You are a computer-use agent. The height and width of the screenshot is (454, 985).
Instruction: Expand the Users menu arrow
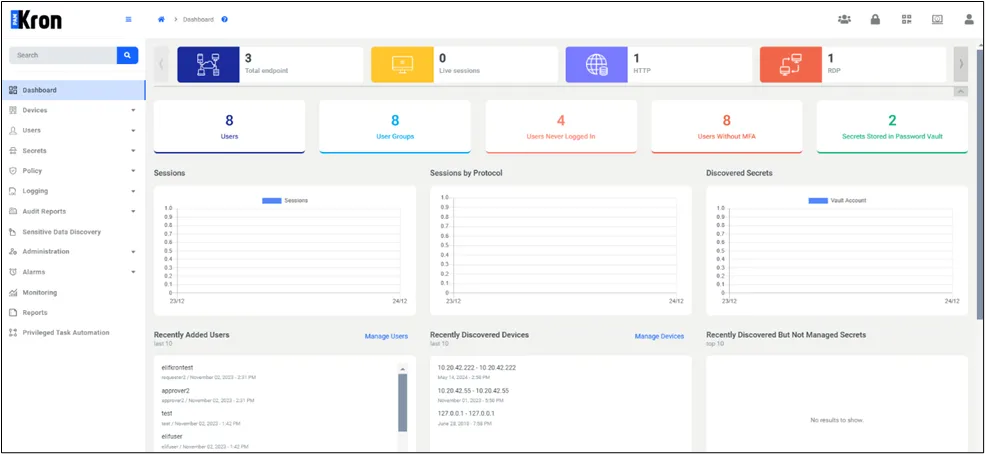point(133,131)
